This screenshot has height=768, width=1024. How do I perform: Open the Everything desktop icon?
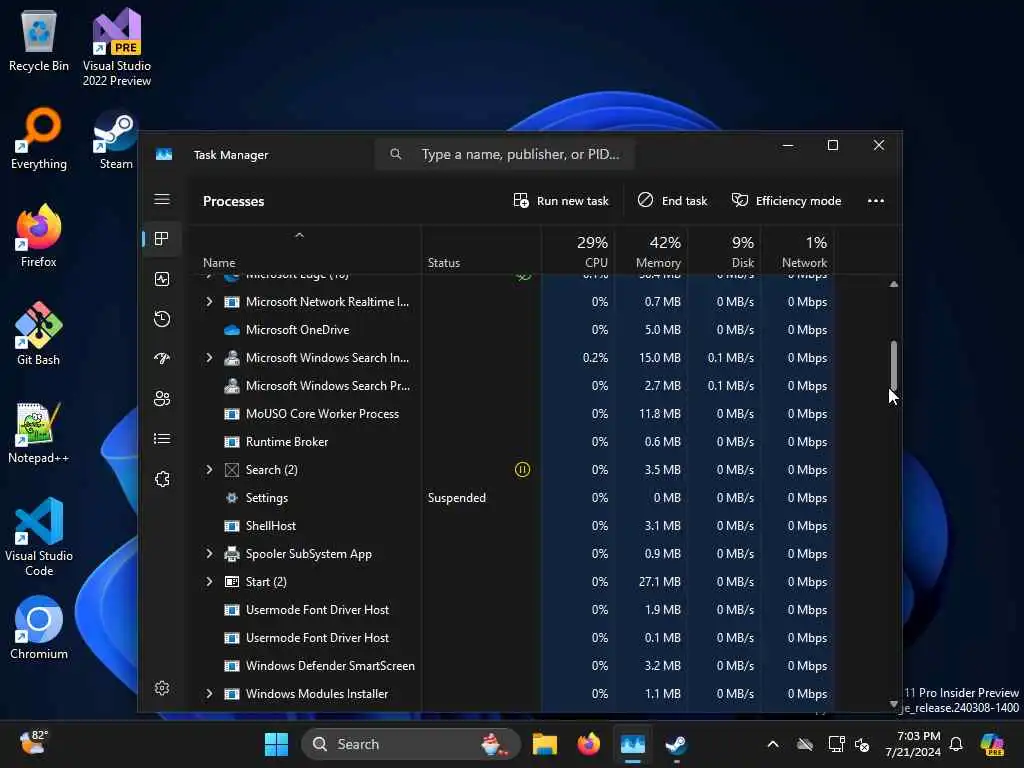[x=39, y=138]
